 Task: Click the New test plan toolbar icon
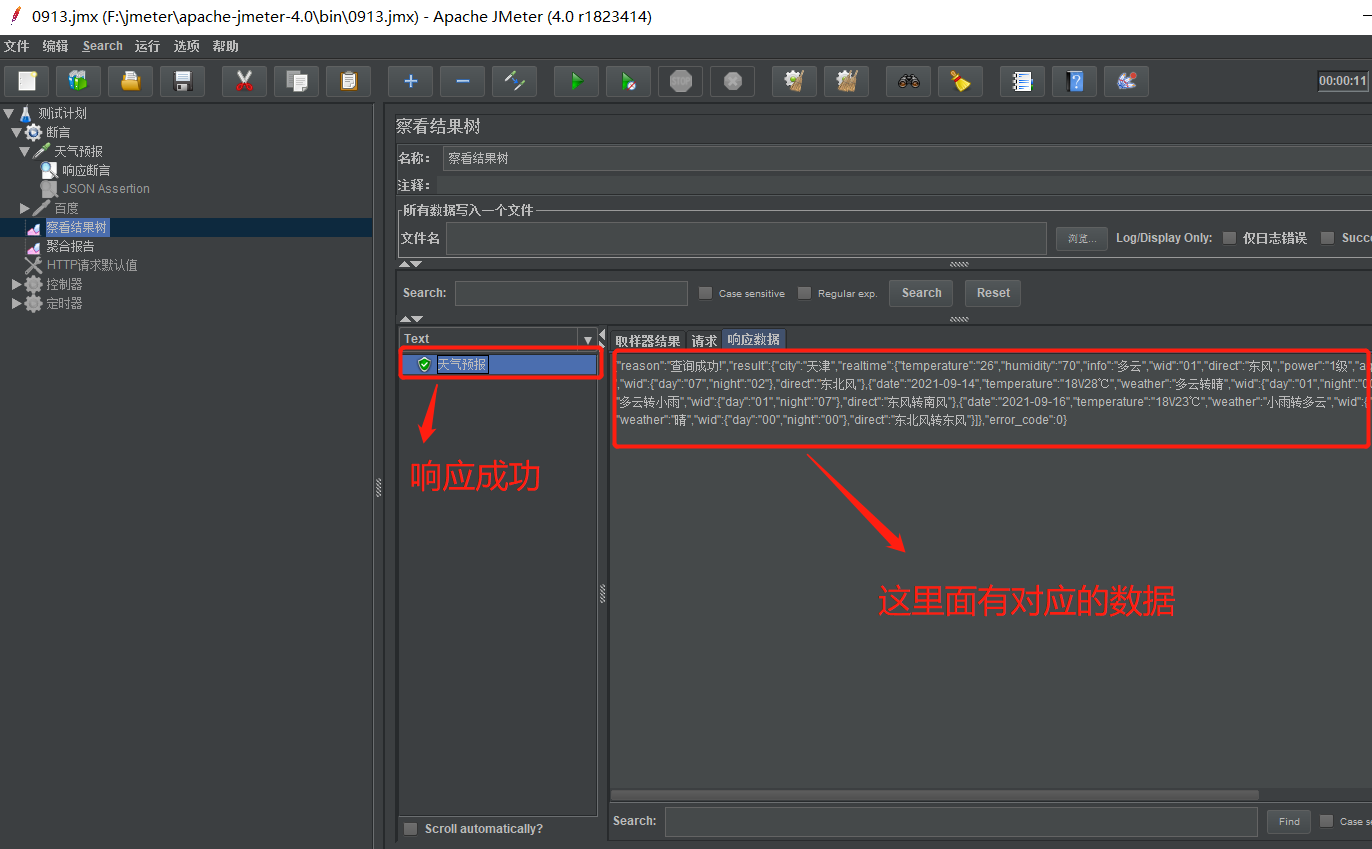27,81
